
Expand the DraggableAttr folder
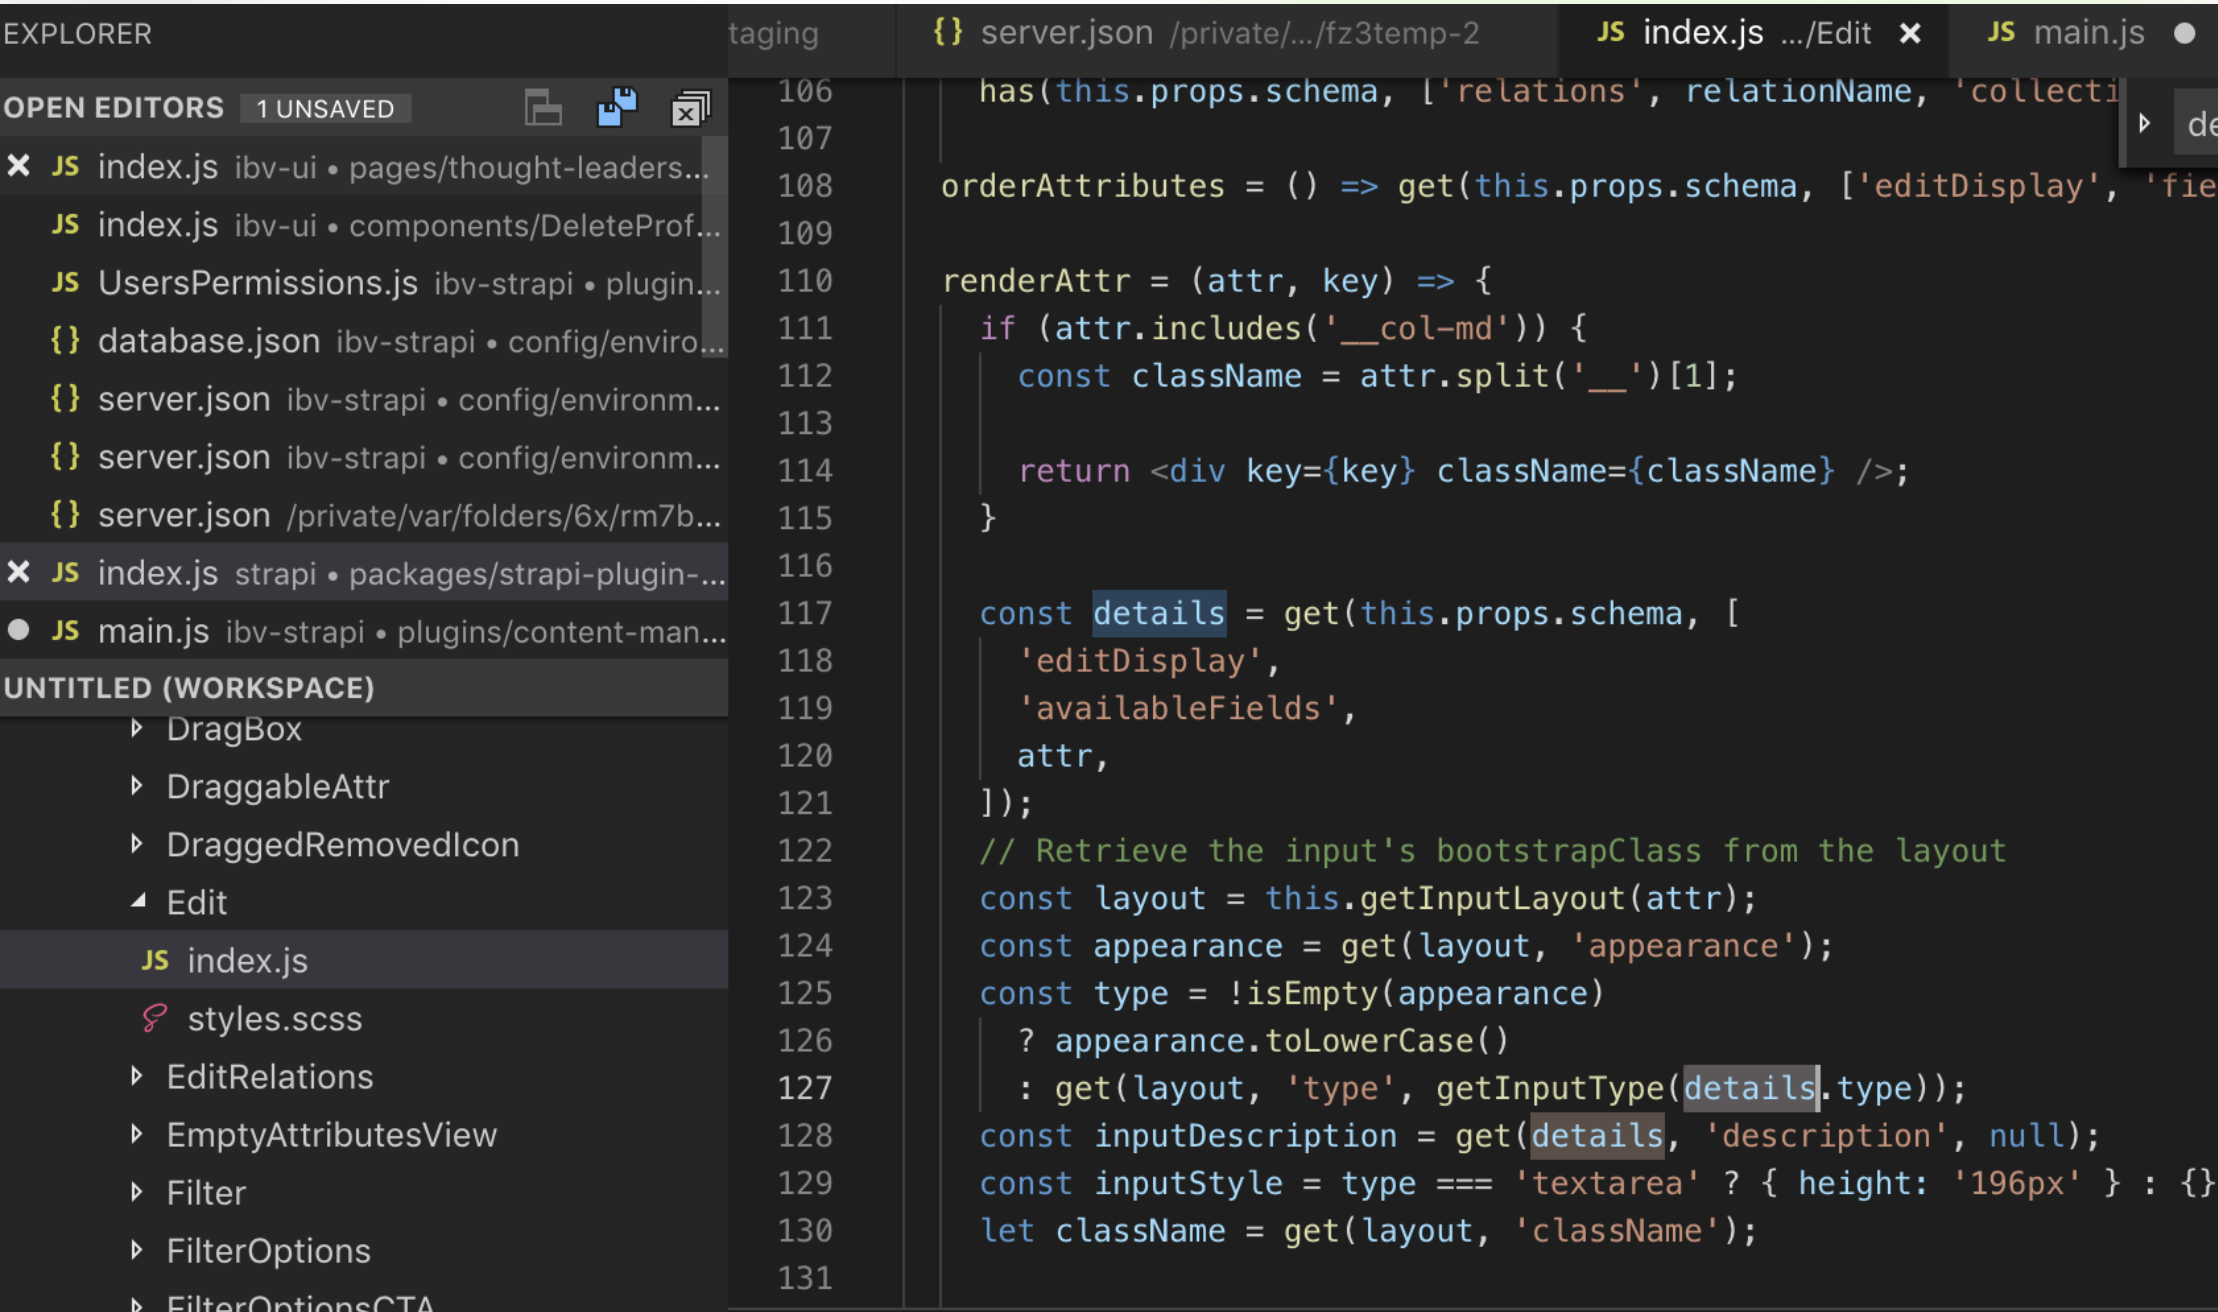pyautogui.click(x=137, y=786)
